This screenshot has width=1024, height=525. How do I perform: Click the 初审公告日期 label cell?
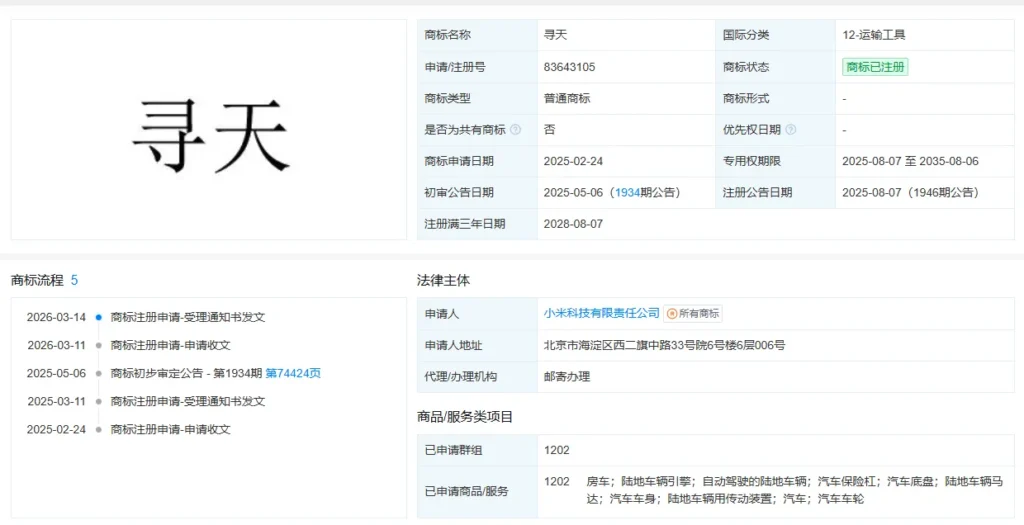[477, 193]
